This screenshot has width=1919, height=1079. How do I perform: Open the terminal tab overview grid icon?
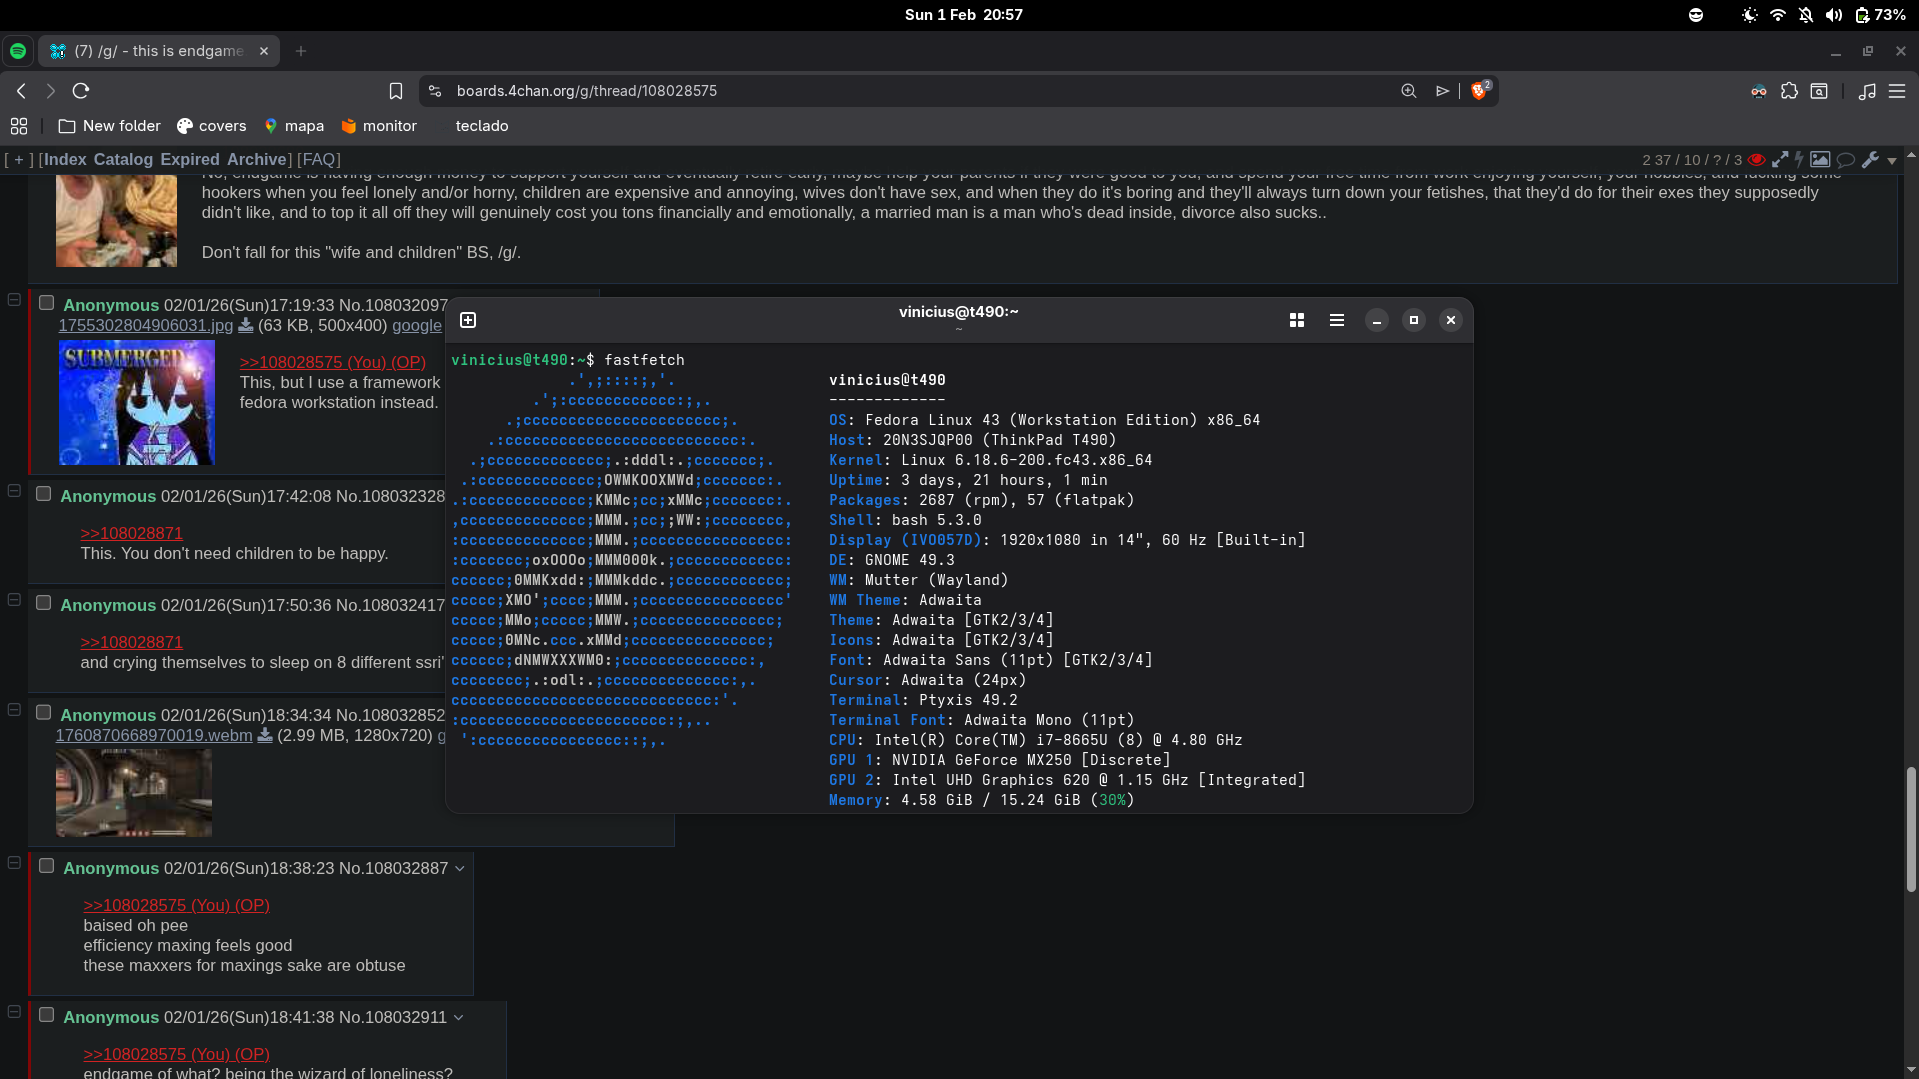pos(1297,320)
